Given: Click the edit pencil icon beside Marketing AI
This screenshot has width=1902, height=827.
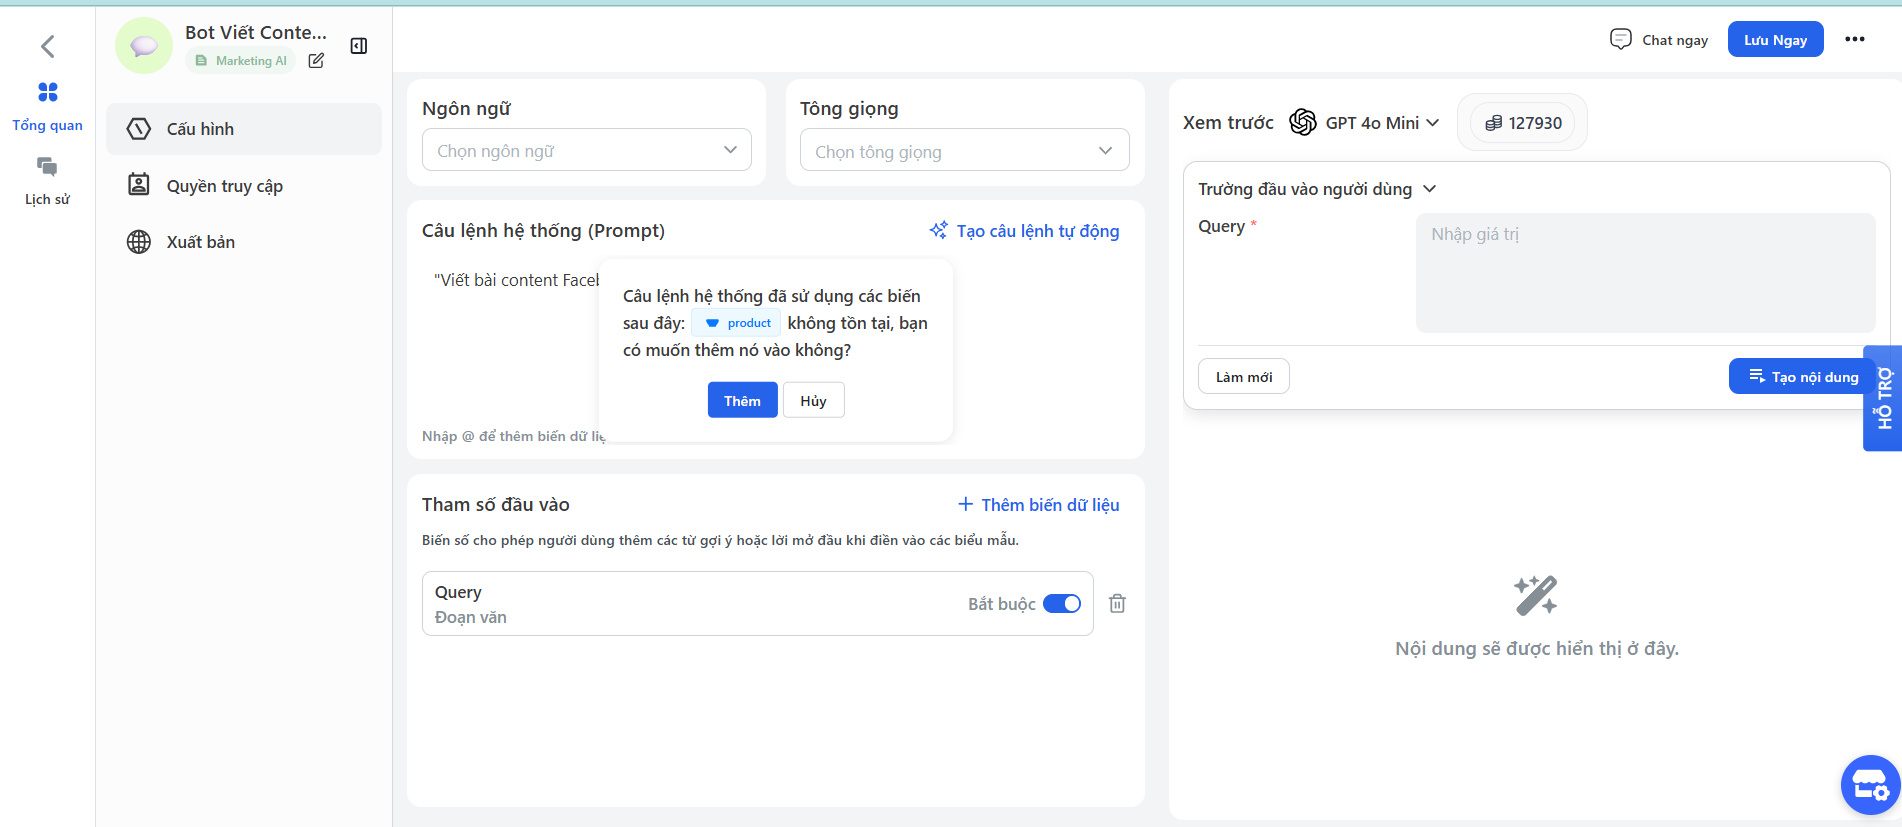Looking at the screenshot, I should coord(316,61).
